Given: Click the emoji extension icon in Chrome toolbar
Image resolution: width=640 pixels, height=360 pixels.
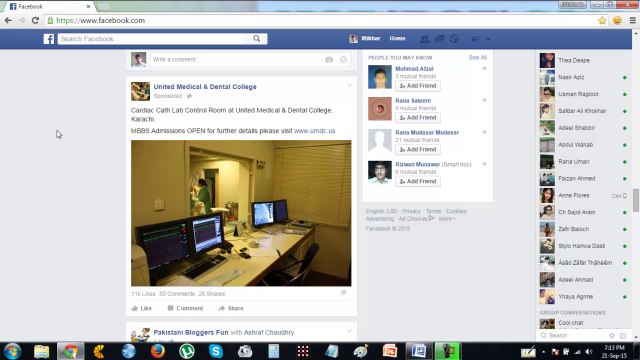Looking at the screenshot, I should coord(617,20).
